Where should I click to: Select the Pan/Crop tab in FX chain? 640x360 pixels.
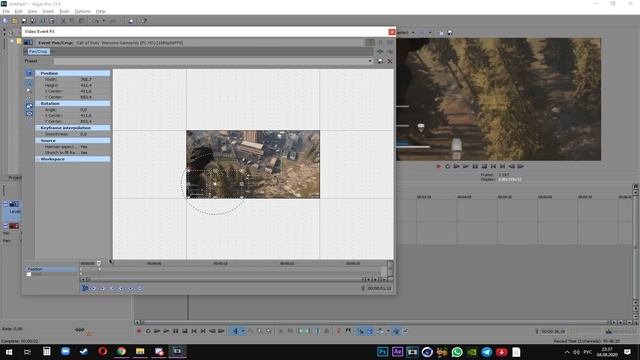(x=38, y=51)
